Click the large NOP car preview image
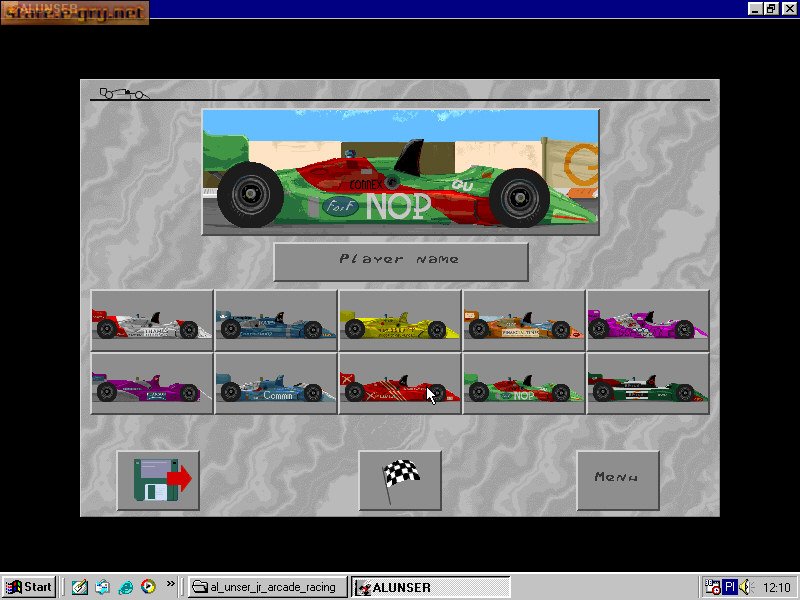The width and height of the screenshot is (800, 600). point(401,172)
